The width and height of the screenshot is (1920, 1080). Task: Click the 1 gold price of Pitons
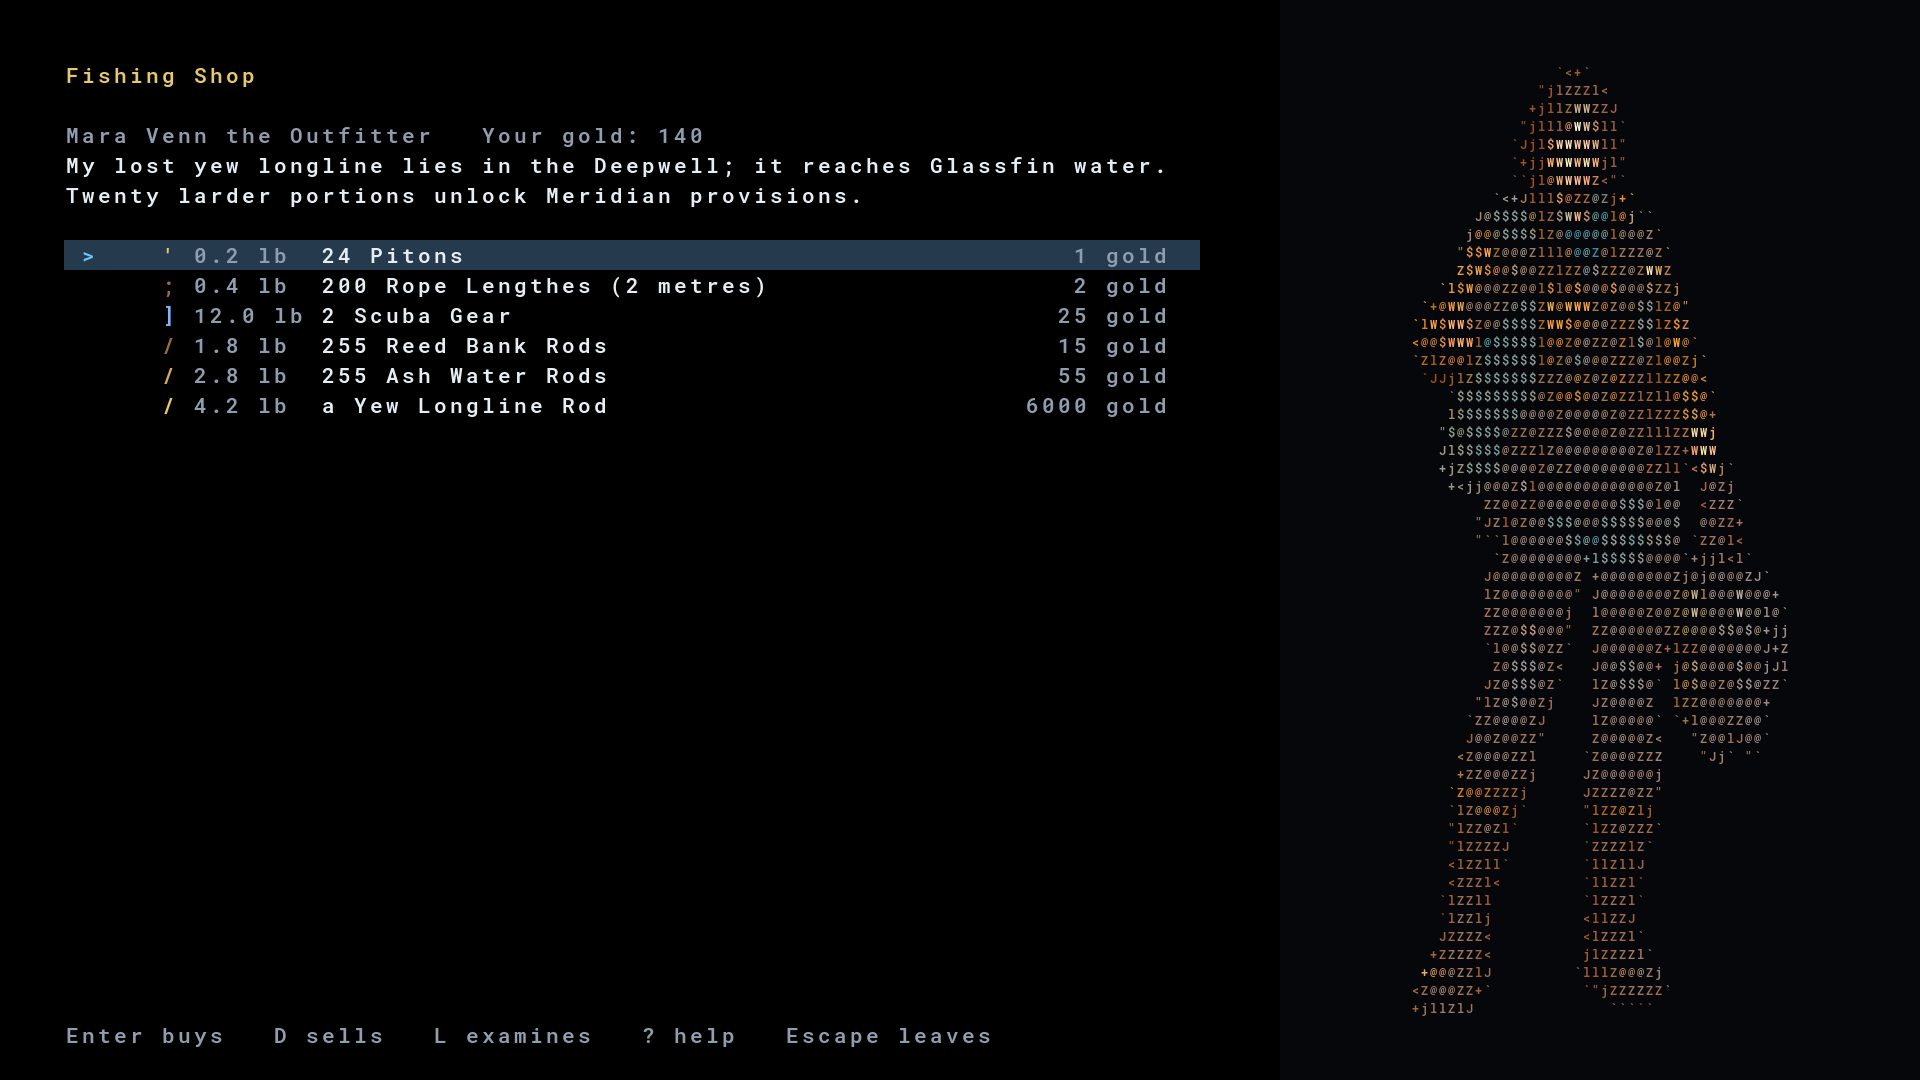(1121, 256)
